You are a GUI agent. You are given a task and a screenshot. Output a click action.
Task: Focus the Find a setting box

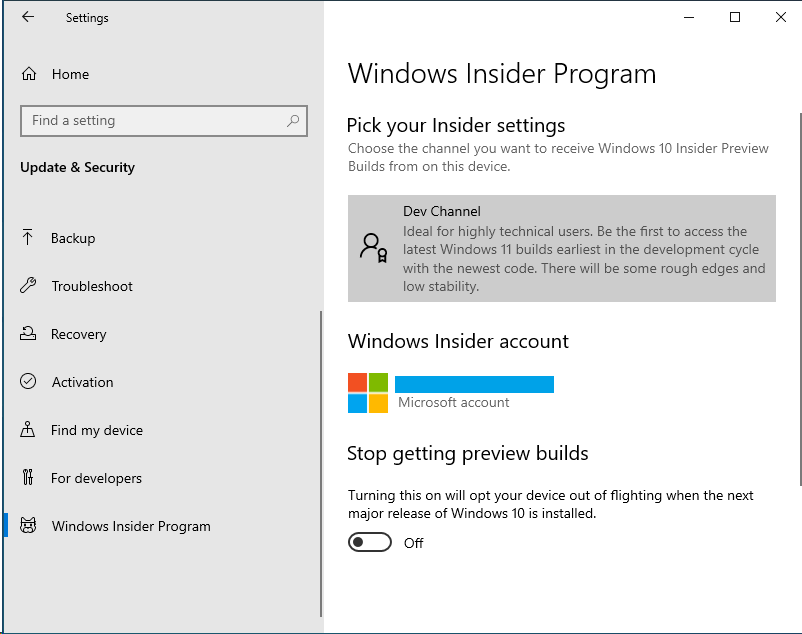point(164,121)
